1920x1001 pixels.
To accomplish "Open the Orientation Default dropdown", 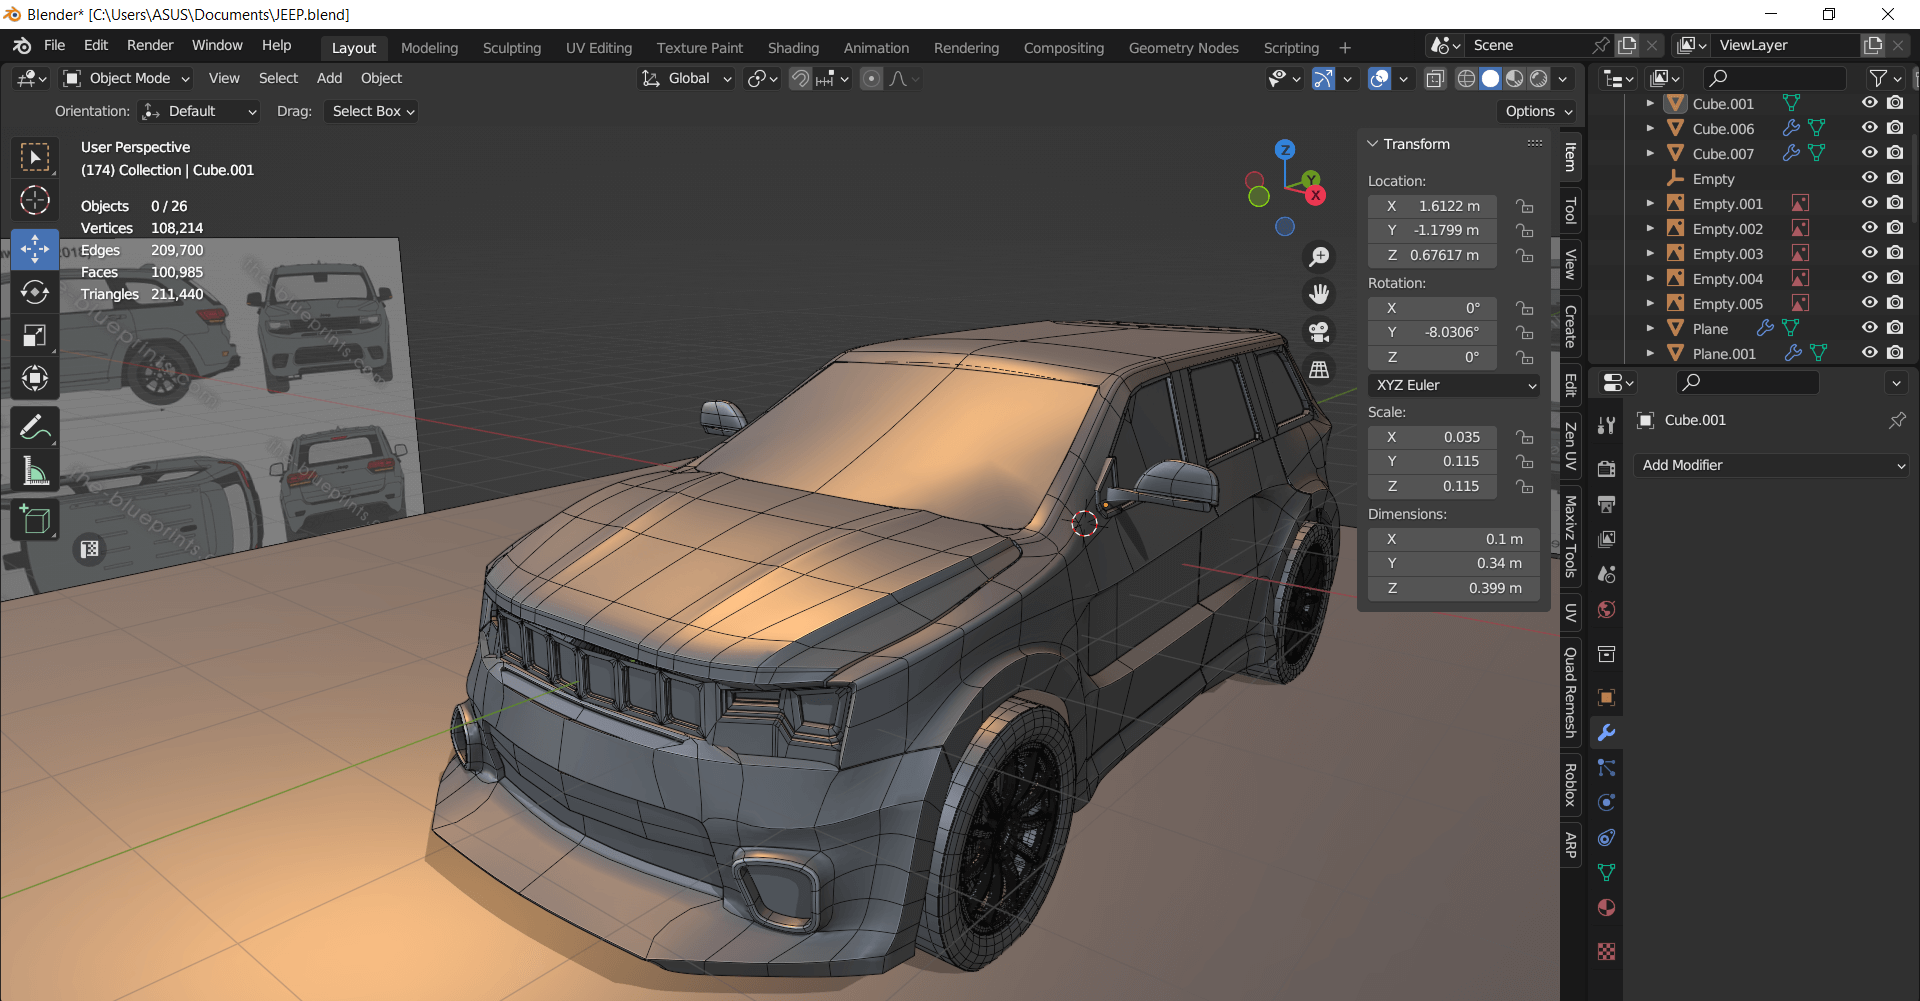I will [x=199, y=111].
